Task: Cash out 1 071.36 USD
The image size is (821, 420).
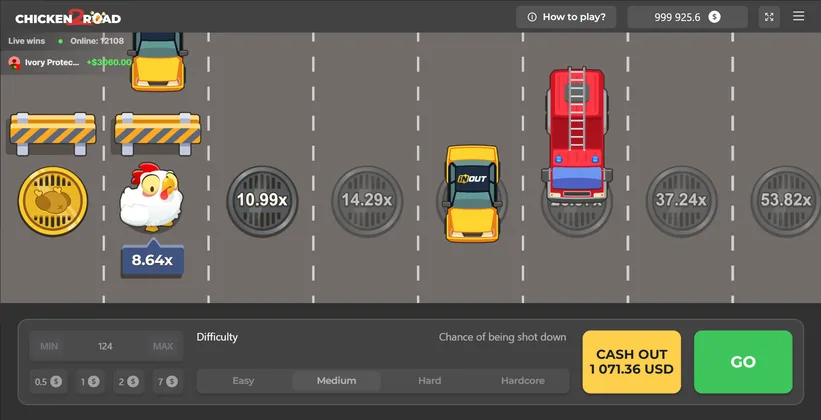Action: tap(631, 362)
